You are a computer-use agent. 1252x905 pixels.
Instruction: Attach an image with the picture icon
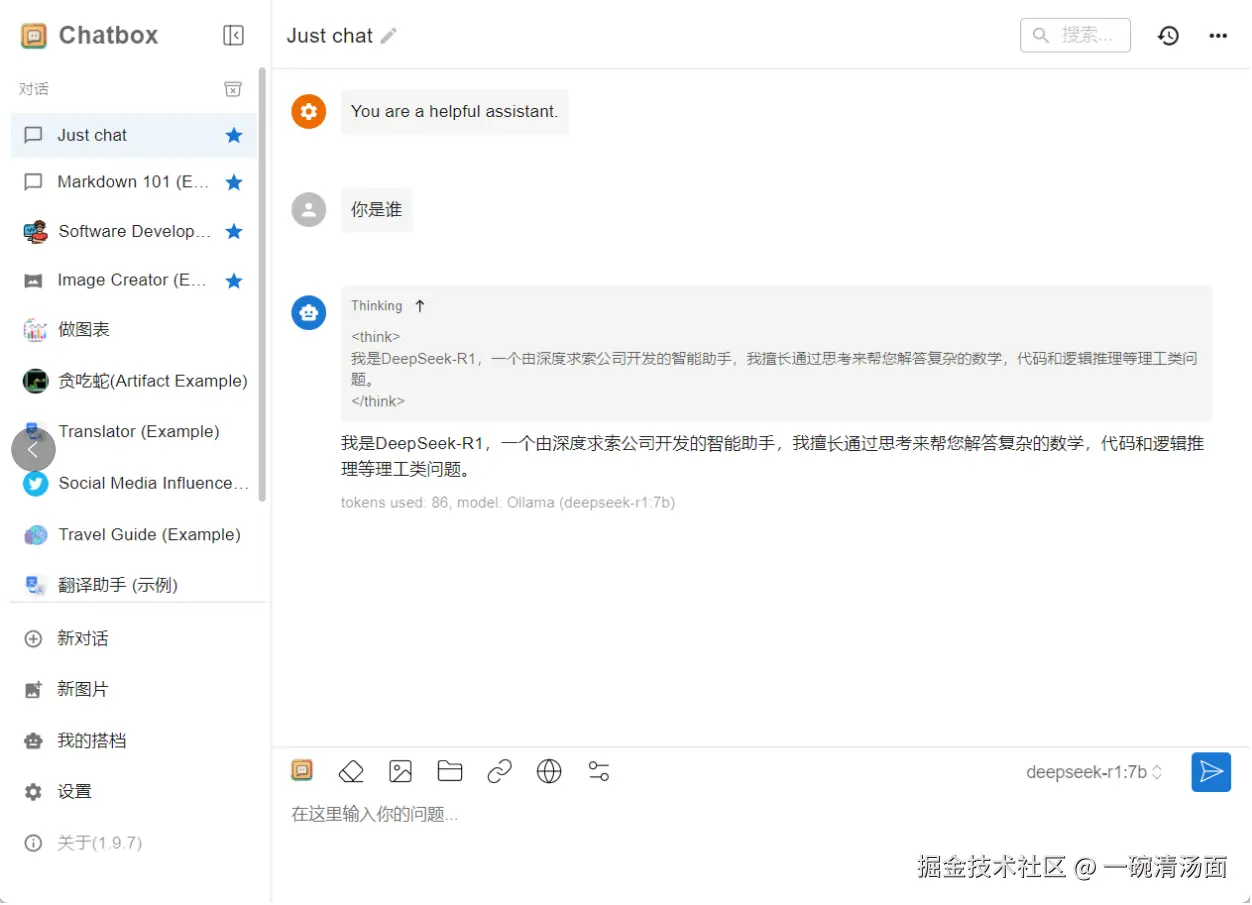[x=401, y=771]
